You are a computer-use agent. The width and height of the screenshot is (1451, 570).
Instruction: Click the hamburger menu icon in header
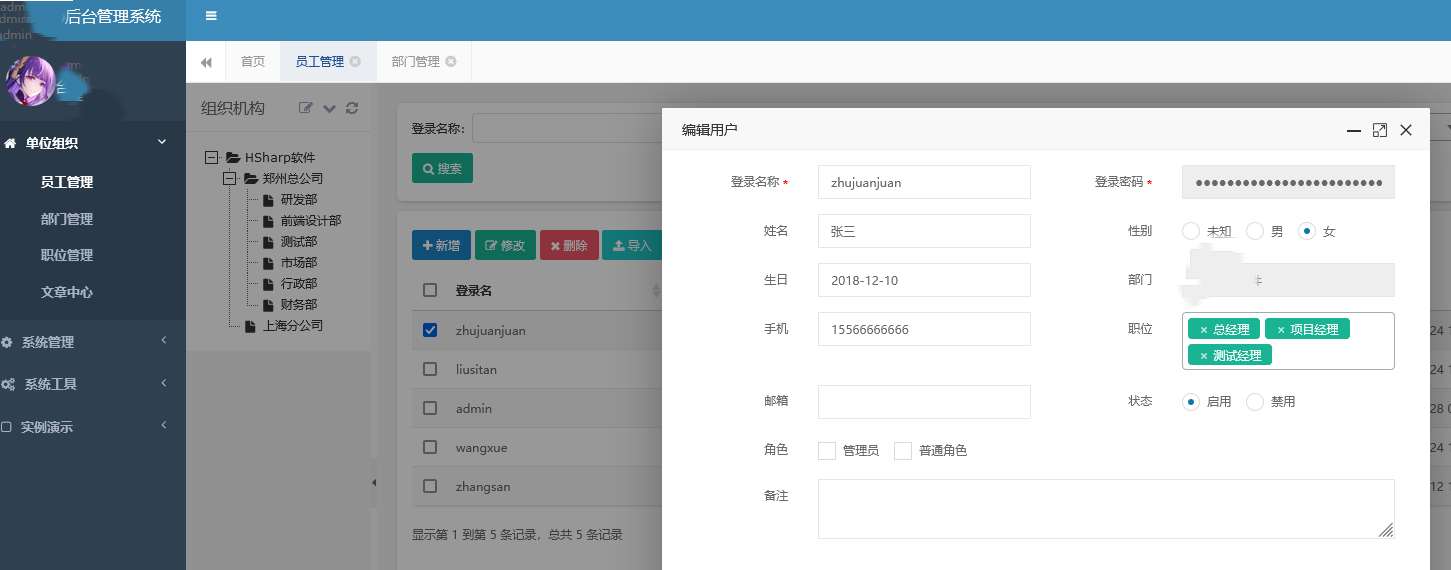(x=211, y=16)
